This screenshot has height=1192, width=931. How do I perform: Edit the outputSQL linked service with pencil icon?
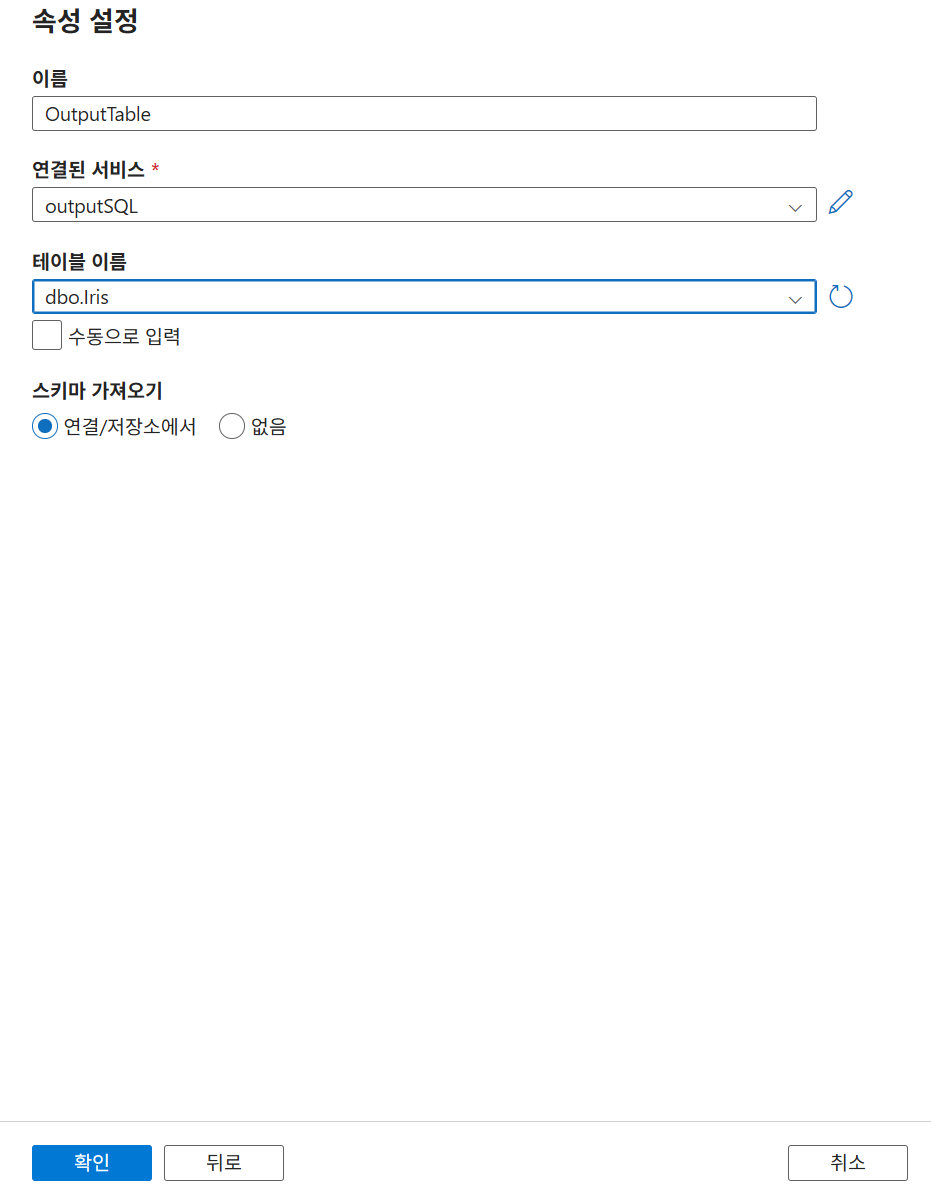(x=841, y=203)
